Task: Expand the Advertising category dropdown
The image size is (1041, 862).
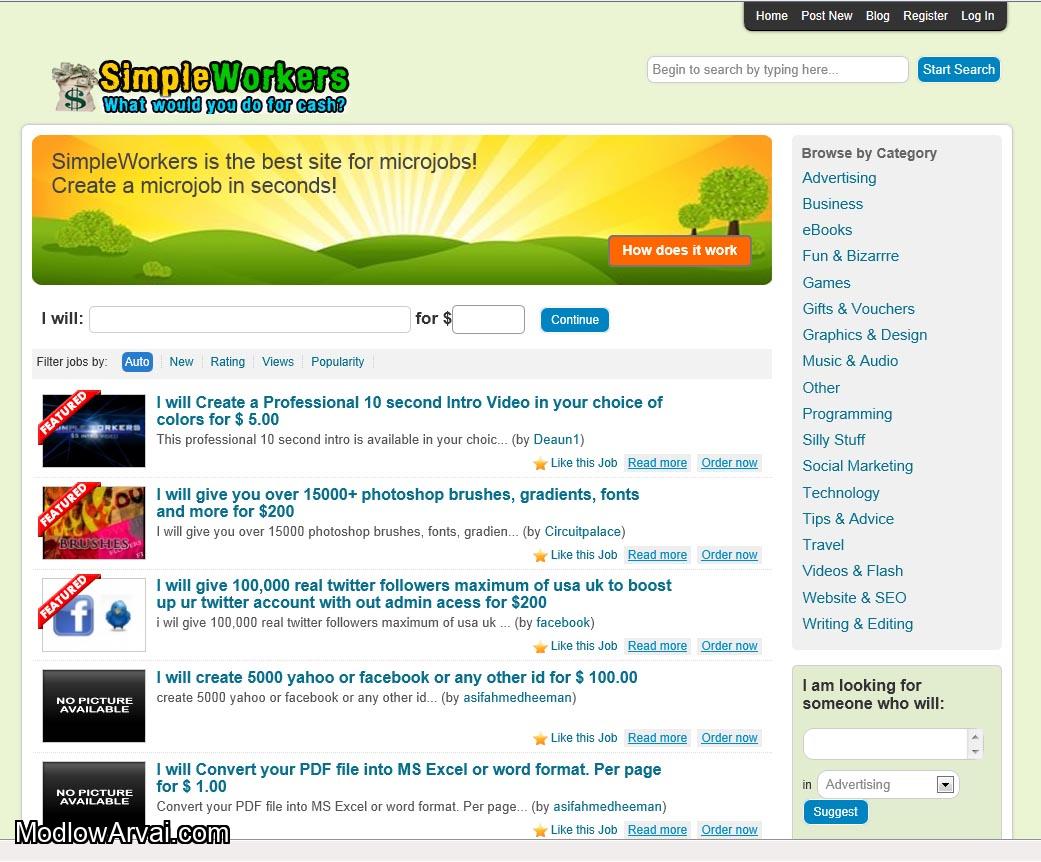Action: pos(945,785)
